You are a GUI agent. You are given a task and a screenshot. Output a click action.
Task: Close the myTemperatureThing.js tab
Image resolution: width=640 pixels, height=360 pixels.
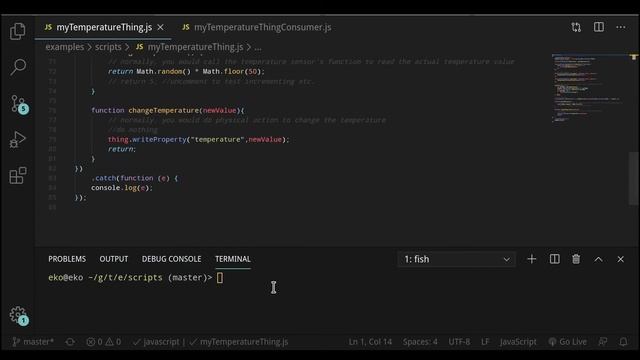160,27
